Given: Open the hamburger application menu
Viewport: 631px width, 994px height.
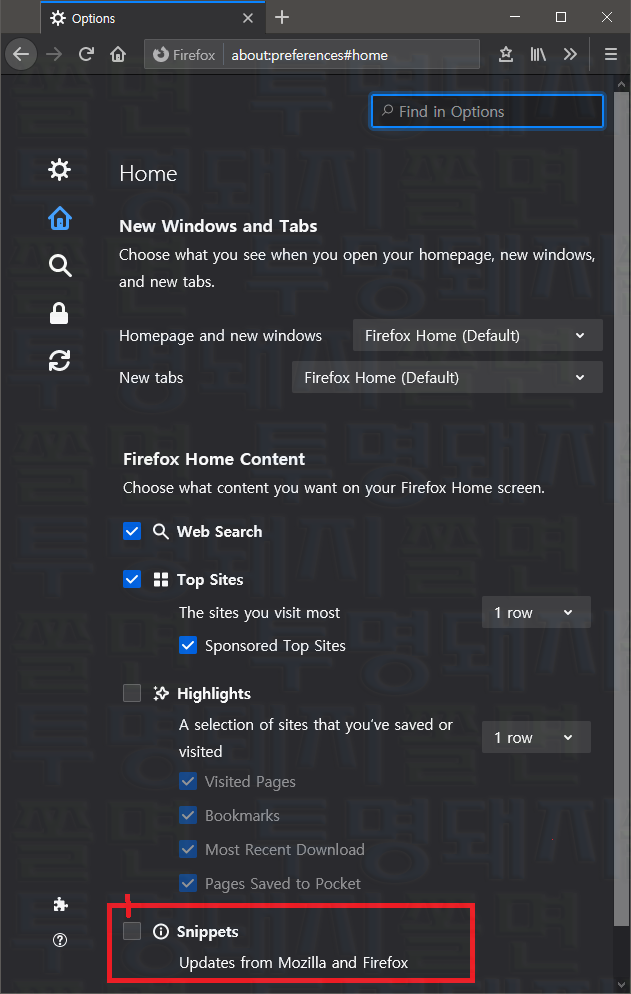Looking at the screenshot, I should point(611,55).
